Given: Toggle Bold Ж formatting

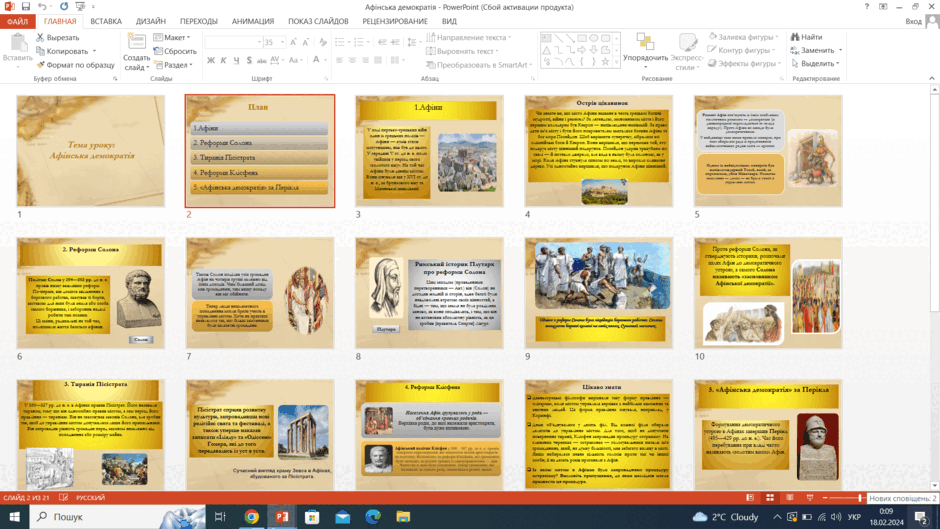Looking at the screenshot, I should coord(210,60).
